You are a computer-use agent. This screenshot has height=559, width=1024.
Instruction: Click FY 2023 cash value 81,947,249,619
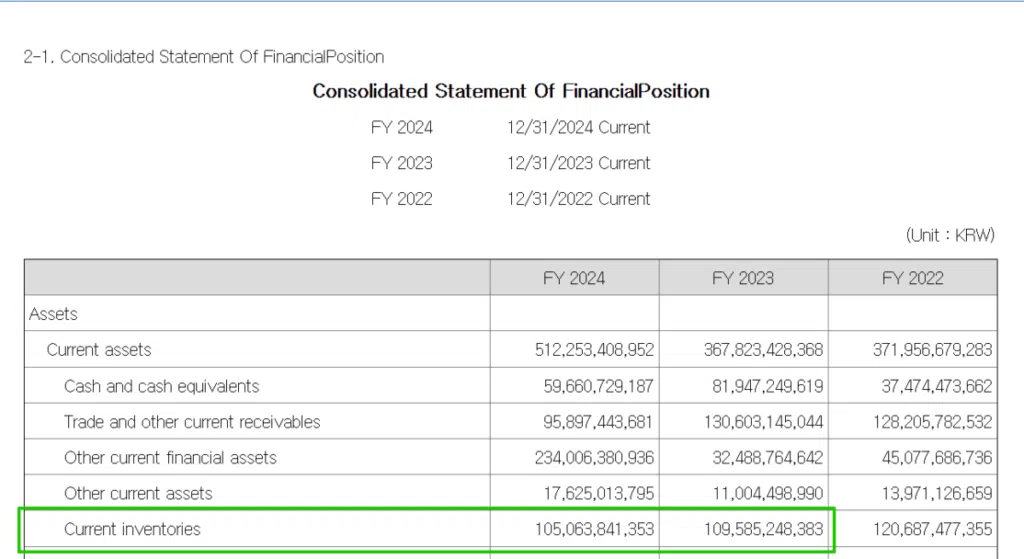pos(763,386)
